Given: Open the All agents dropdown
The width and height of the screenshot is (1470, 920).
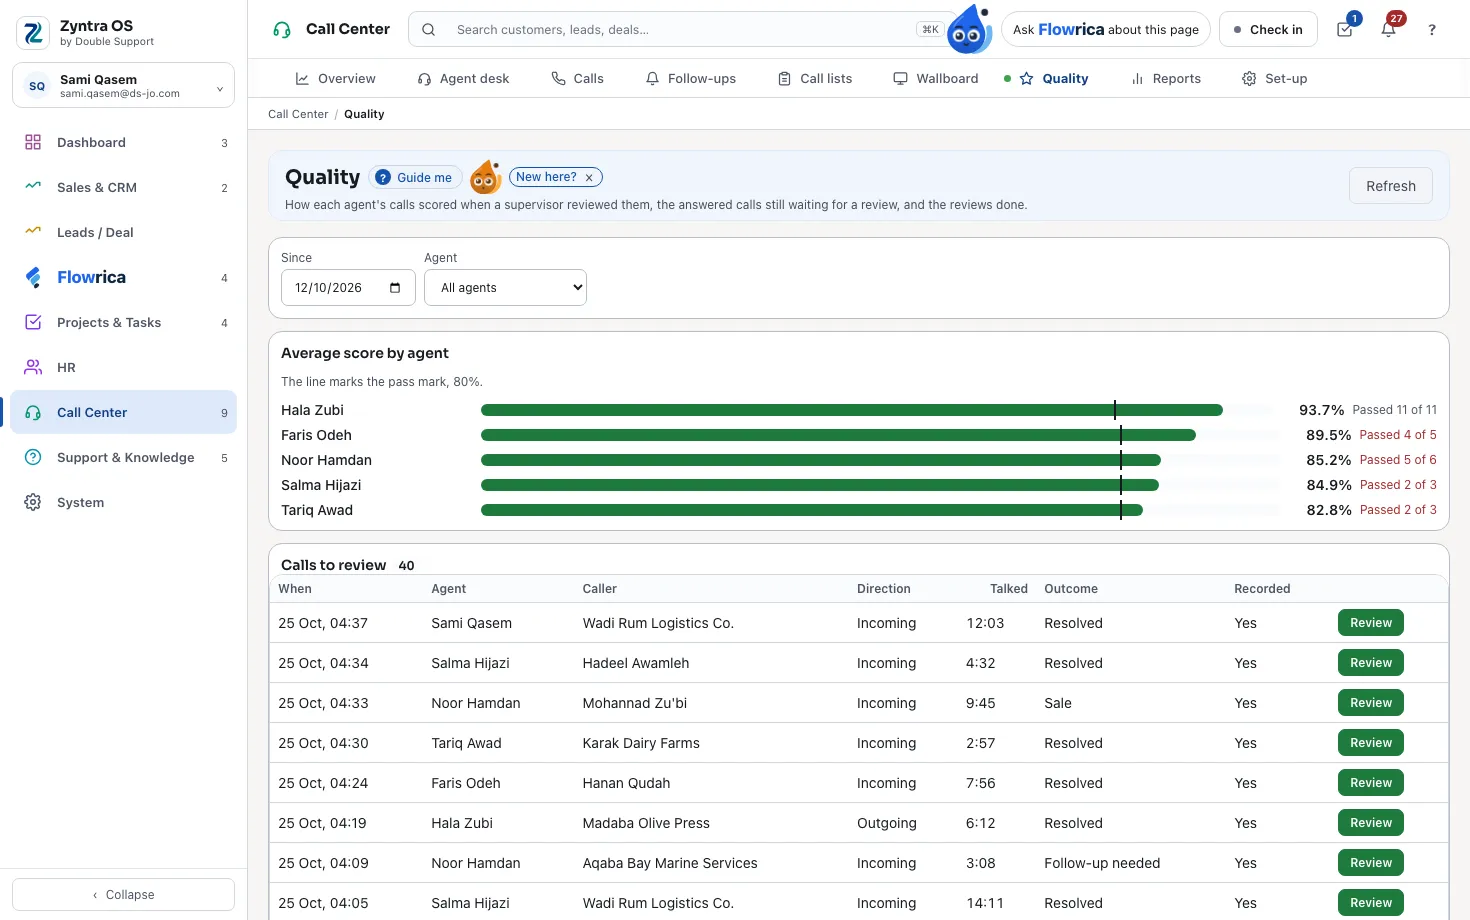Looking at the screenshot, I should pyautogui.click(x=505, y=288).
